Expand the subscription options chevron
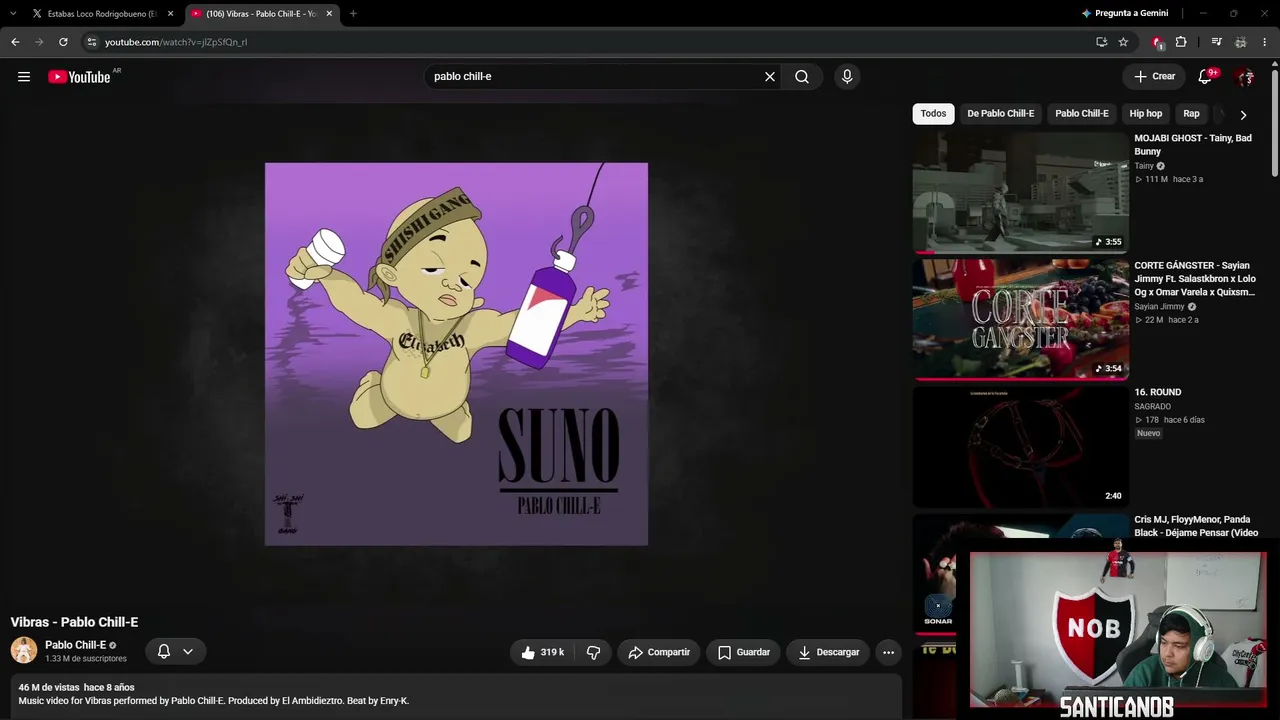Screen dimensions: 1280x720 [188, 652]
